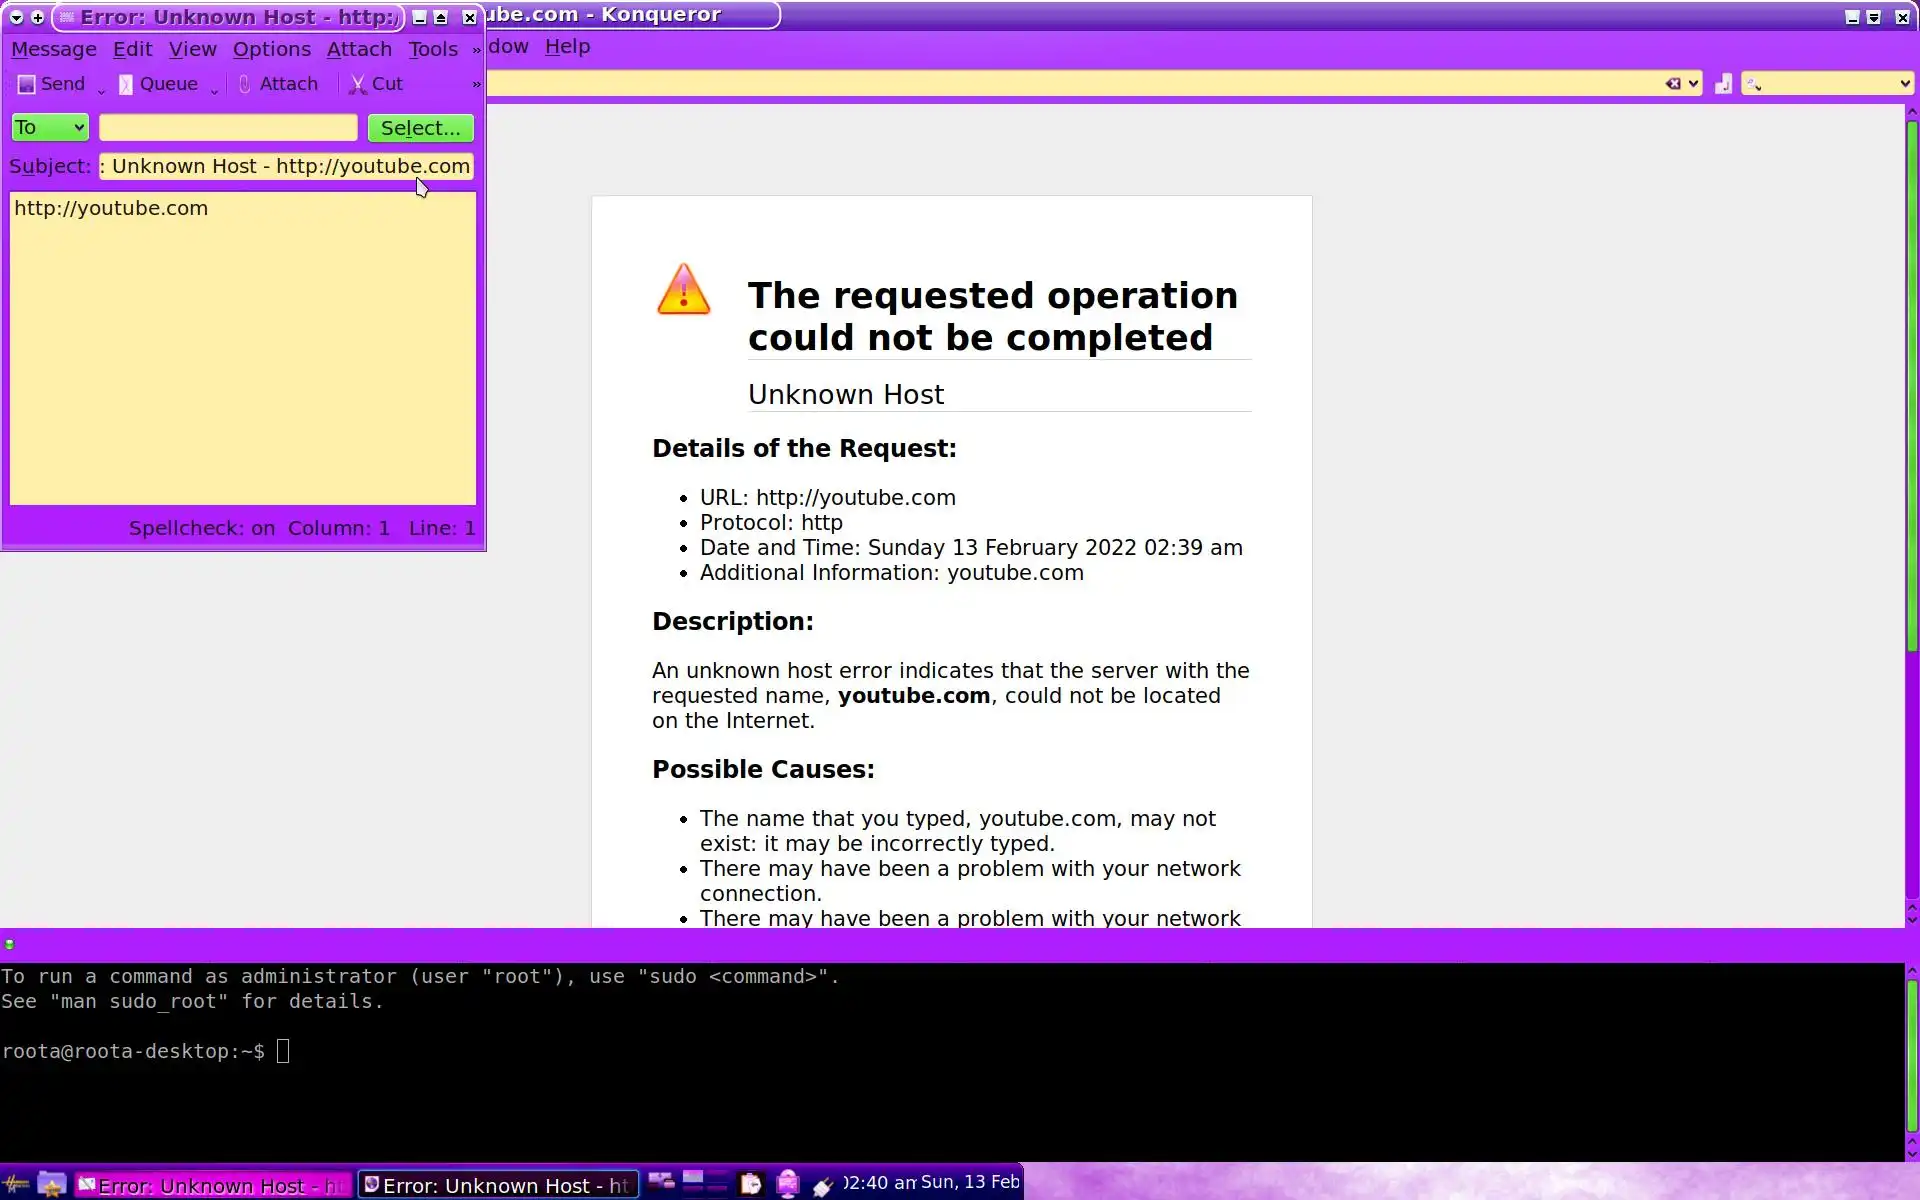Click the Send mail toolbar icon

click(27, 85)
